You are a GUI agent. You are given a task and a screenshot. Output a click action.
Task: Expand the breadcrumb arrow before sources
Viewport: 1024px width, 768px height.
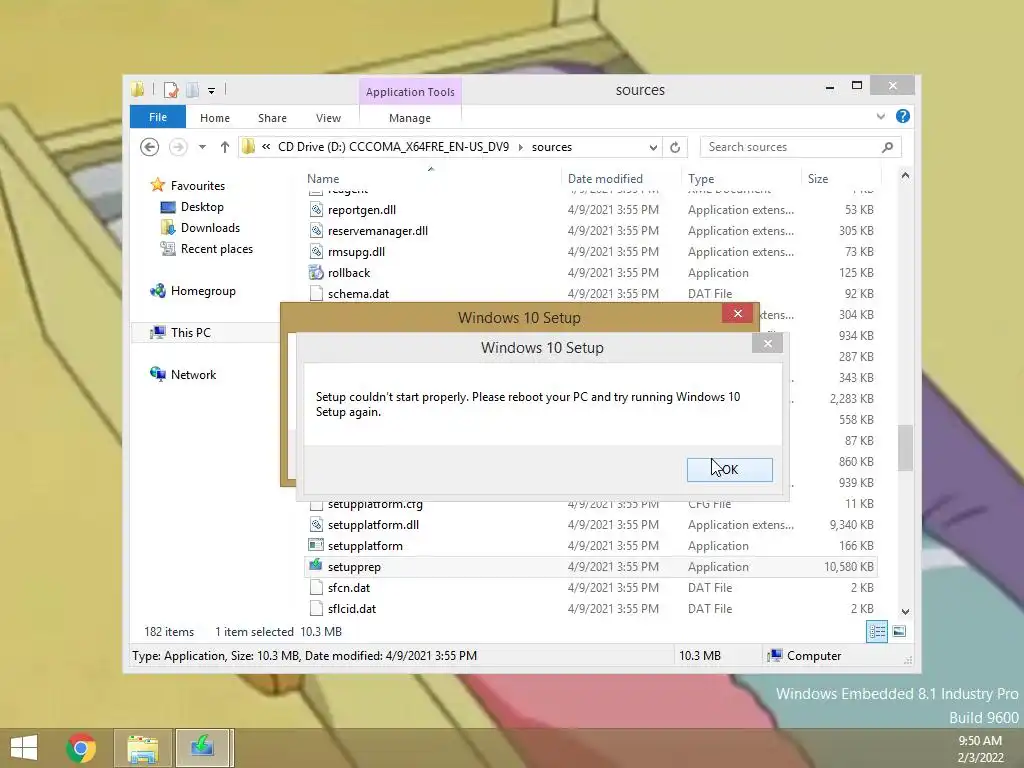pyautogui.click(x=520, y=148)
